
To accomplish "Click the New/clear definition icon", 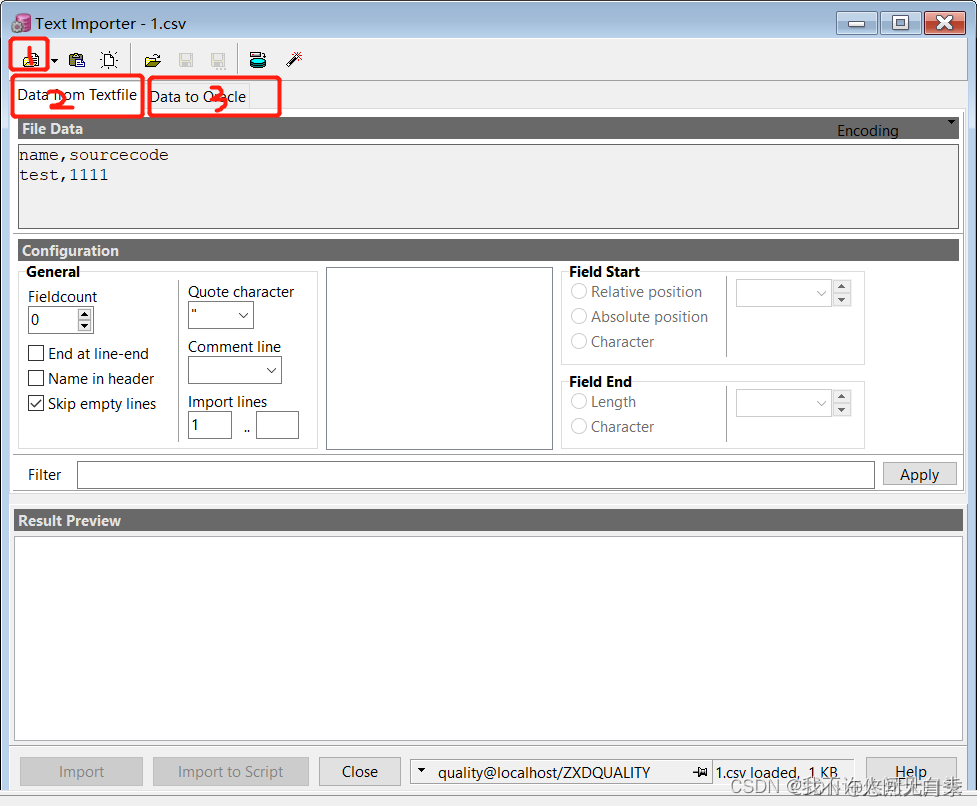I will click(109, 60).
